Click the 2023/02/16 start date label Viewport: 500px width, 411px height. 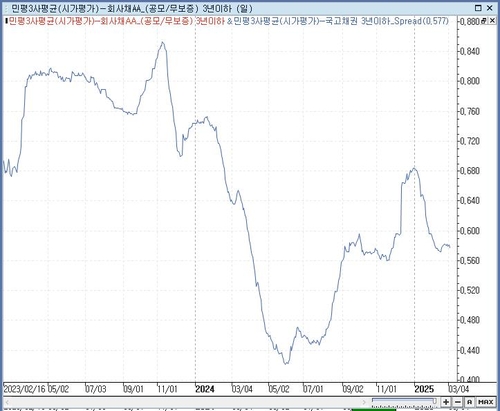pyautogui.click(x=25, y=389)
